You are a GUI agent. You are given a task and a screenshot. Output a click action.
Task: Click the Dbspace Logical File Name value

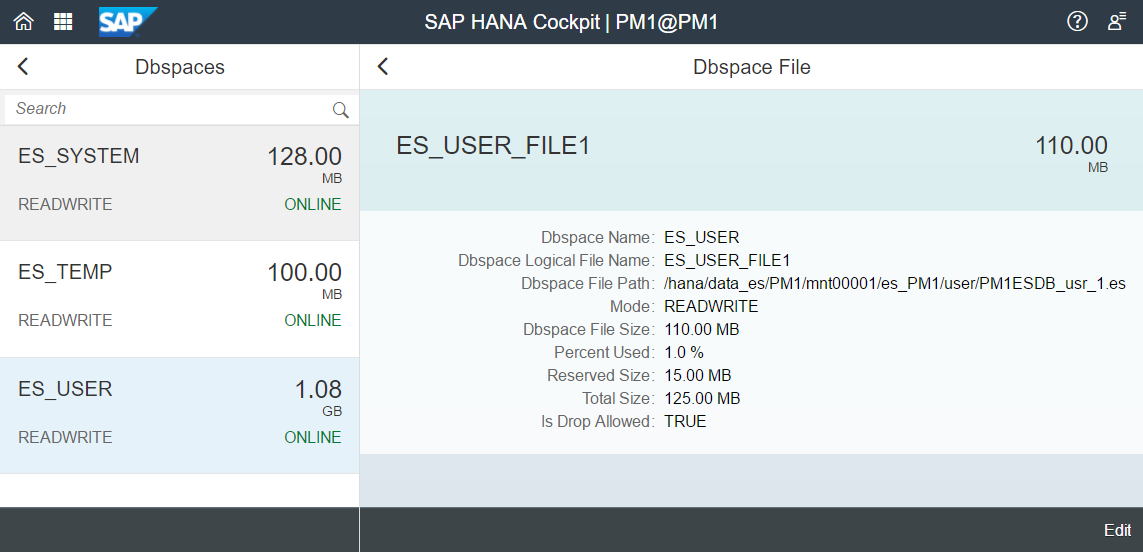pos(727,260)
